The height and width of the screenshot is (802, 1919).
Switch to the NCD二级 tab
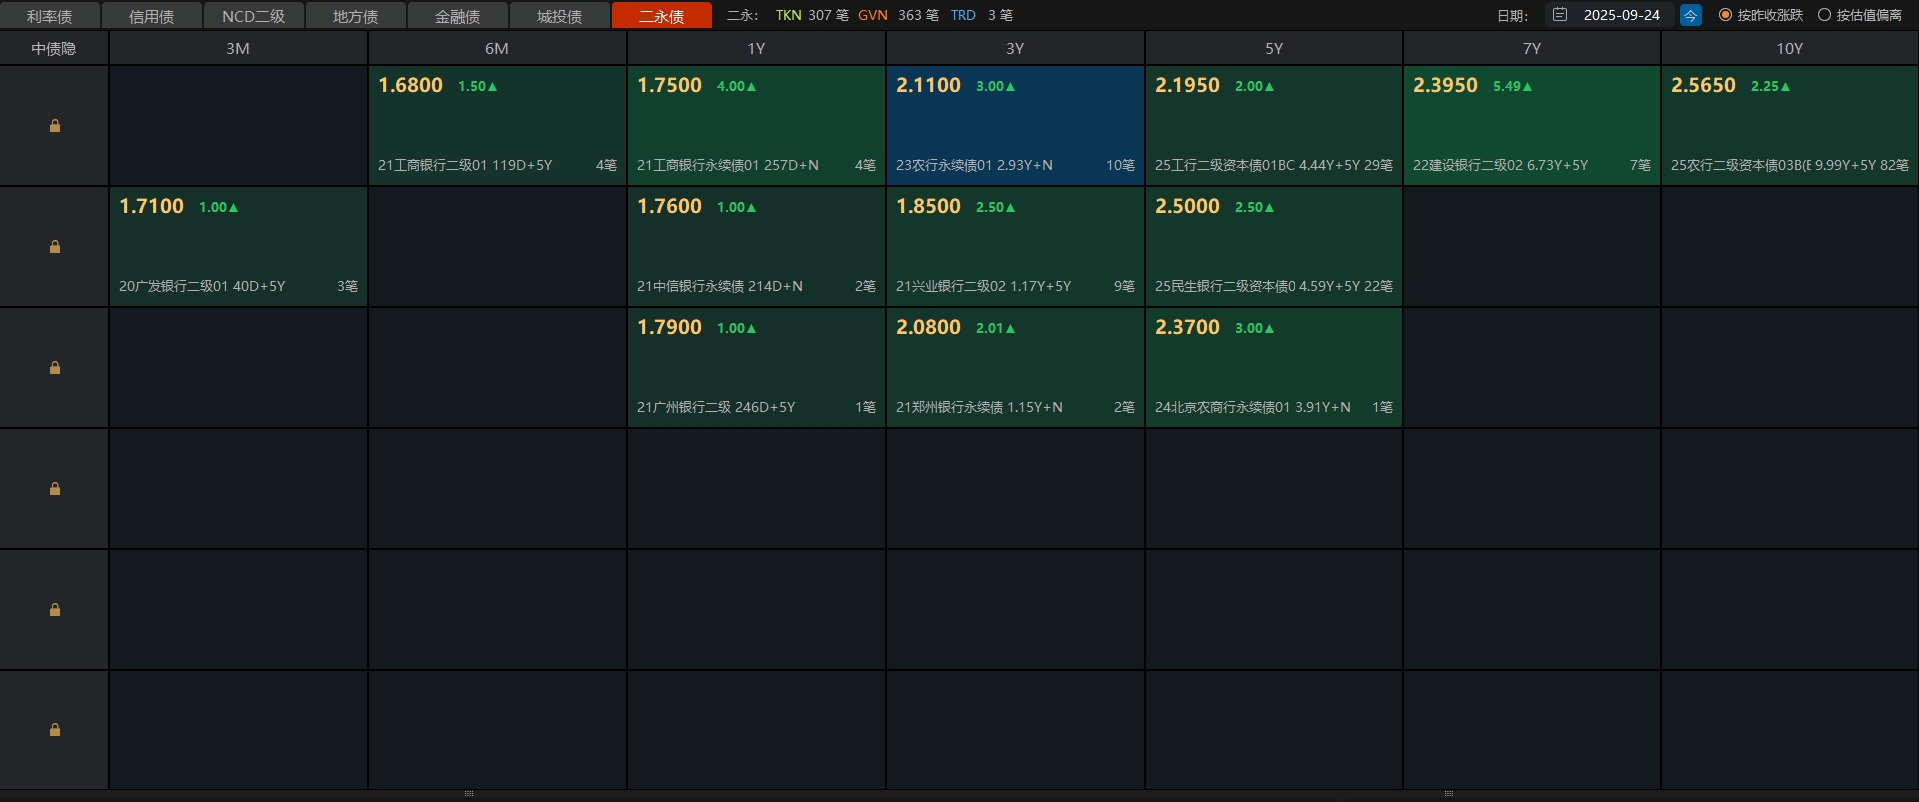point(253,16)
